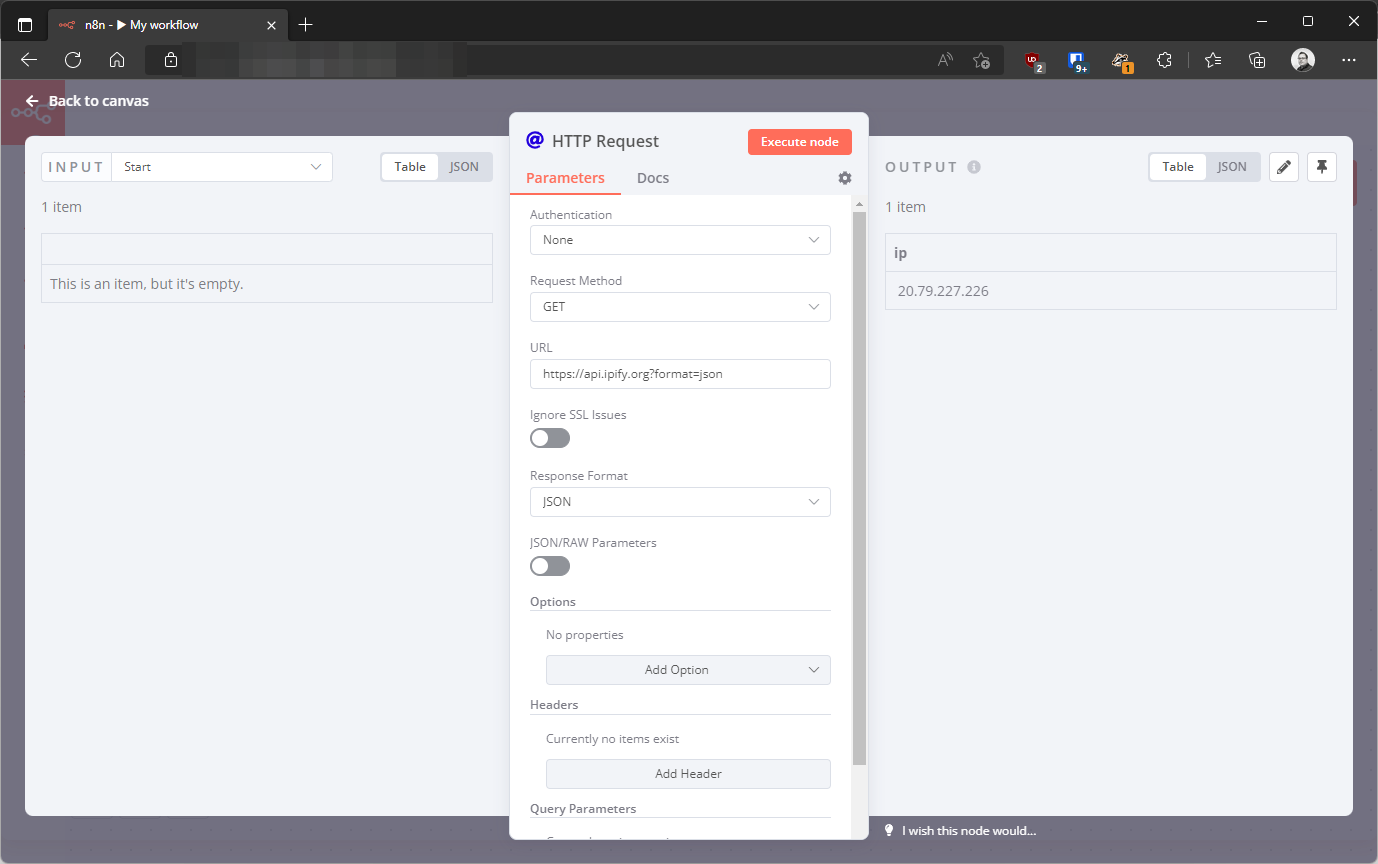Image resolution: width=1378 pixels, height=864 pixels.
Task: Open the Request Method dropdown
Action: click(x=680, y=307)
